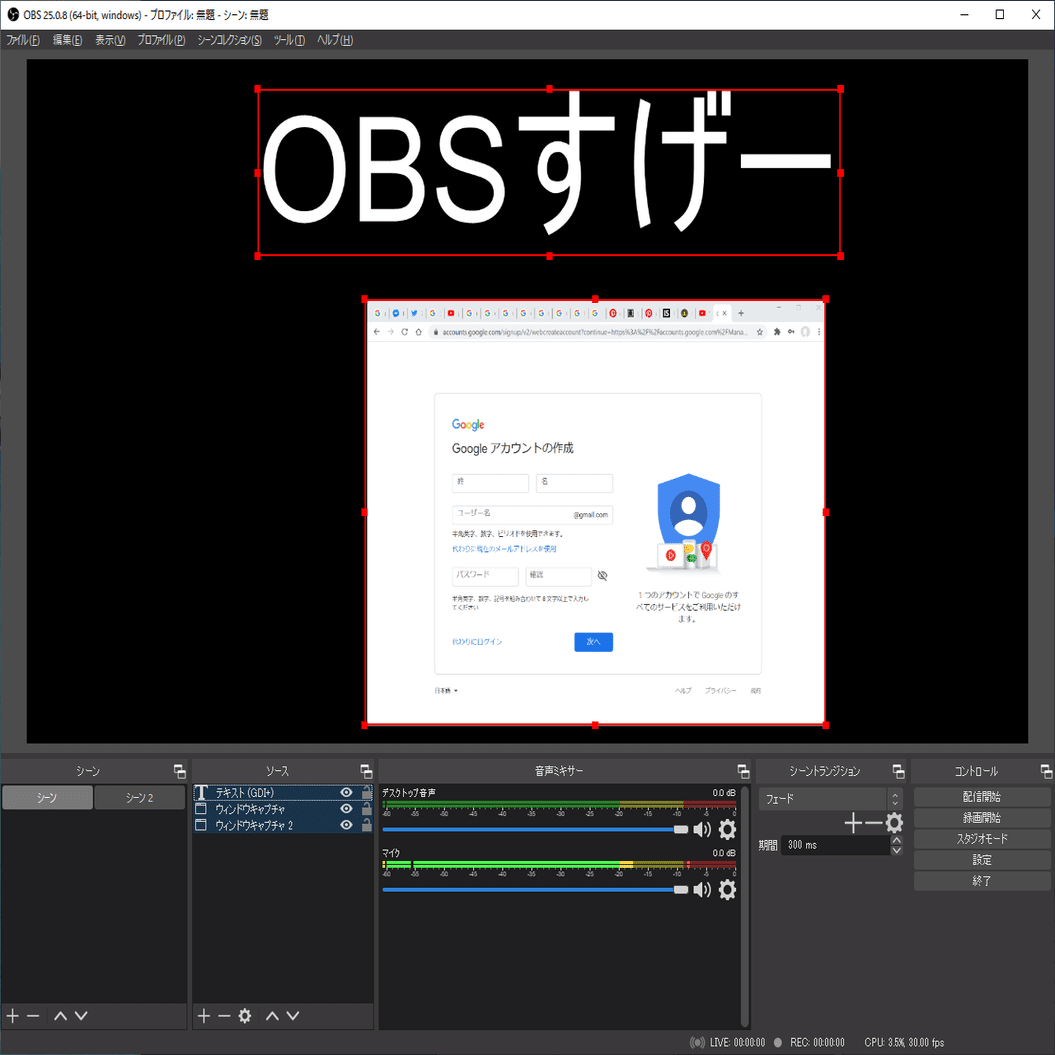
Task: Start streaming with 配信開始
Action: coord(982,797)
